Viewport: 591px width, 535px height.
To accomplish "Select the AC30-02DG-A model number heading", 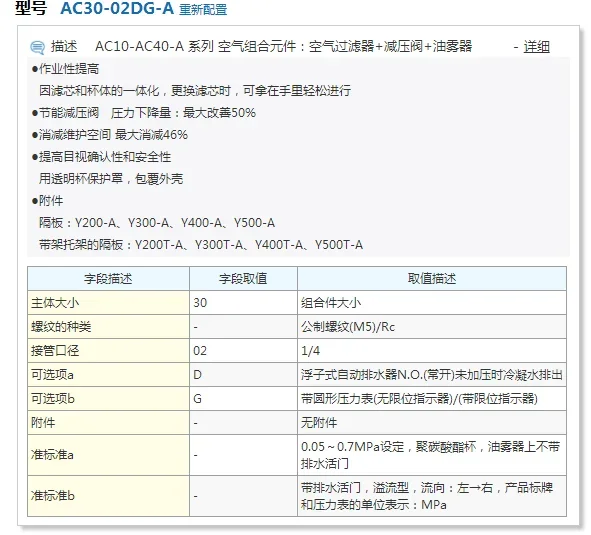I will pos(117,8).
